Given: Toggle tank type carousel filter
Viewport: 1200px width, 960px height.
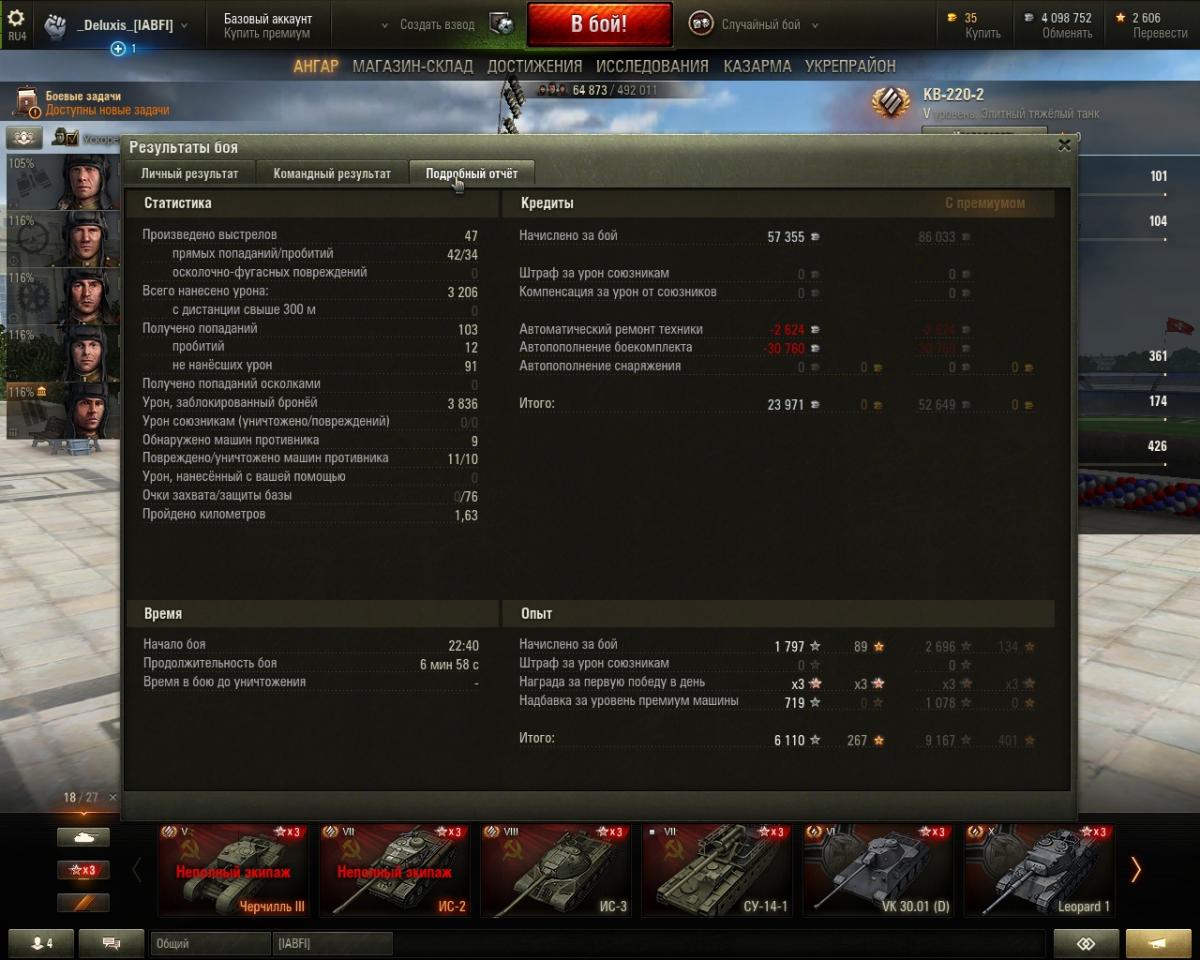Looking at the screenshot, I should click(83, 837).
